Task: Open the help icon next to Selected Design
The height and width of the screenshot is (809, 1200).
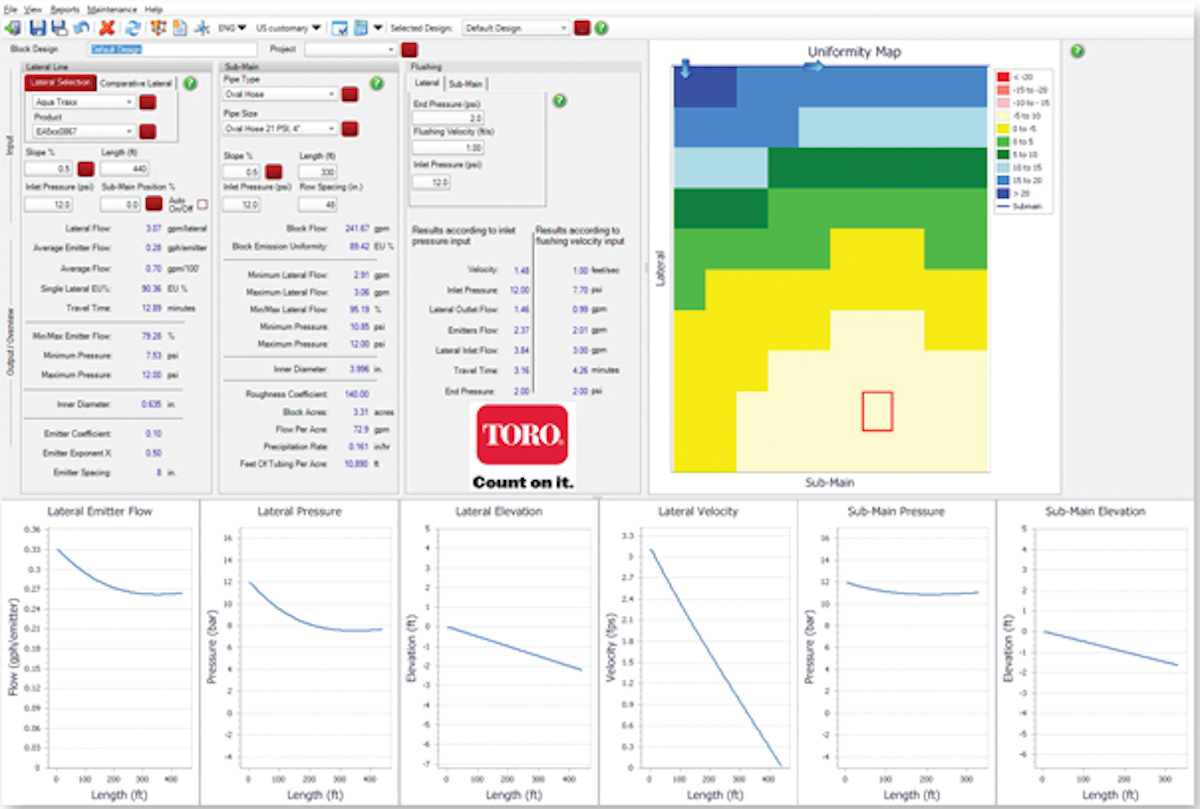Action: coord(599,27)
